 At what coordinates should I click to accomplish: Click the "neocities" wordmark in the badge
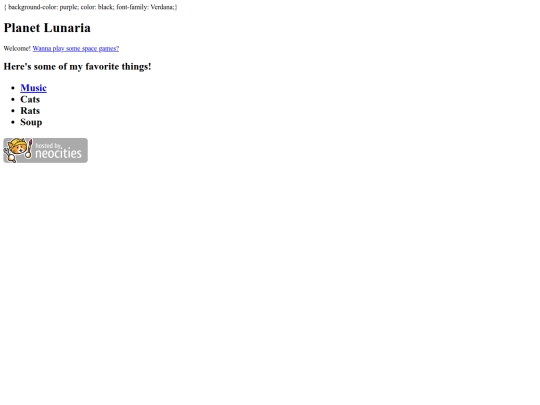coord(59,153)
